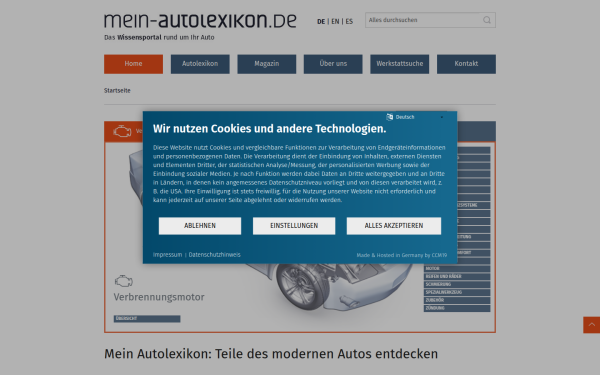600x375 pixels.
Task: Select the Reifen und Räder category
Action: [x=457, y=276]
